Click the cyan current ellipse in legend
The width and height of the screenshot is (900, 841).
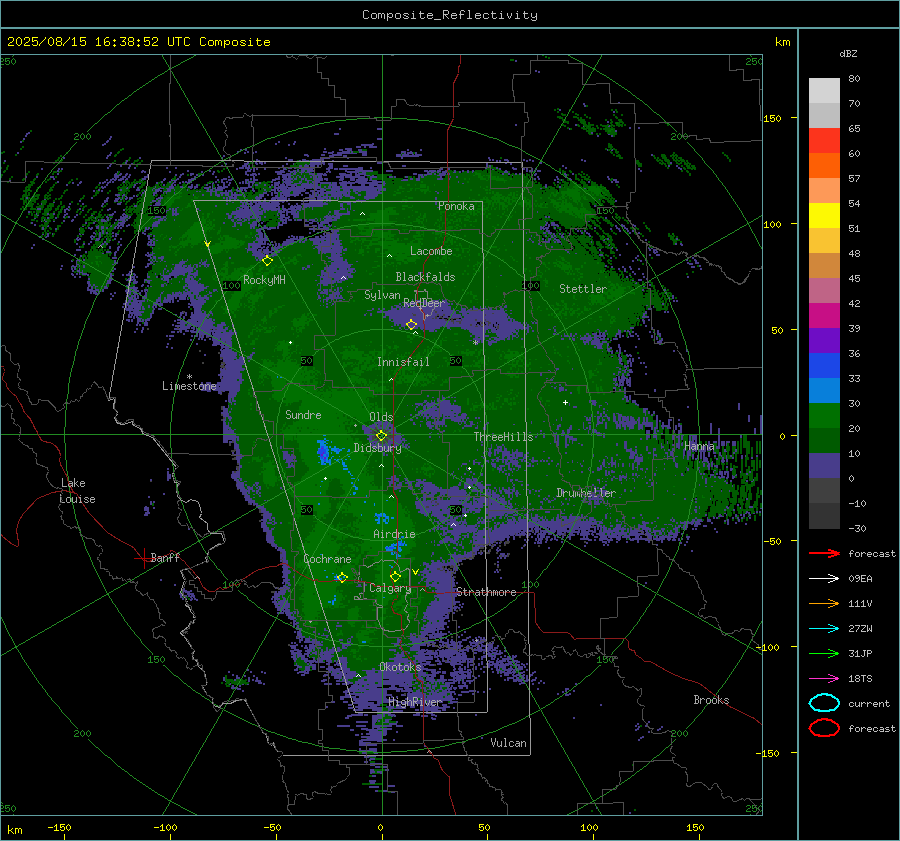click(824, 703)
